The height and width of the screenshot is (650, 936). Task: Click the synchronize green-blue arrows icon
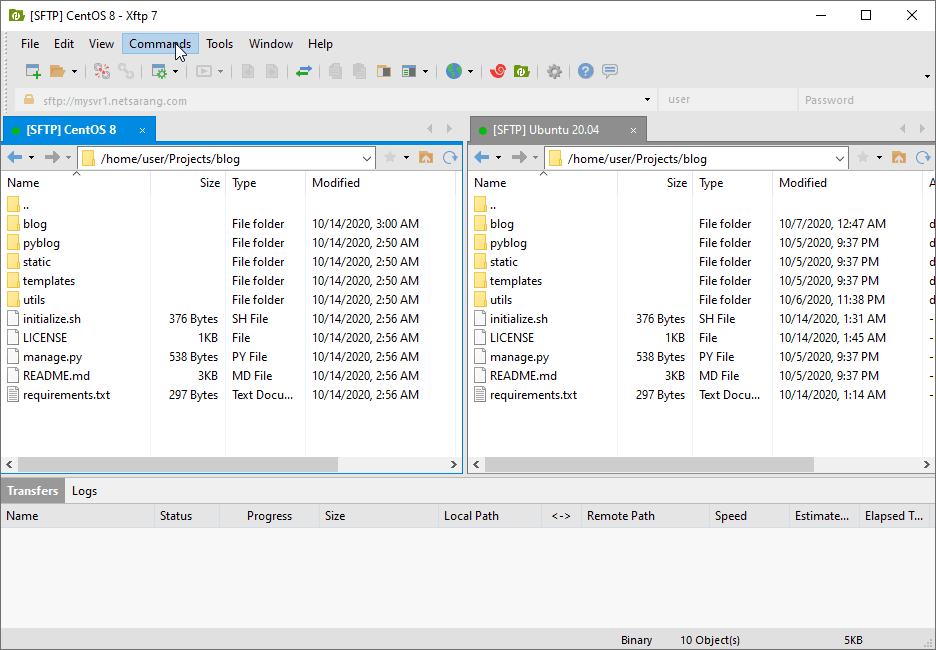click(x=304, y=72)
